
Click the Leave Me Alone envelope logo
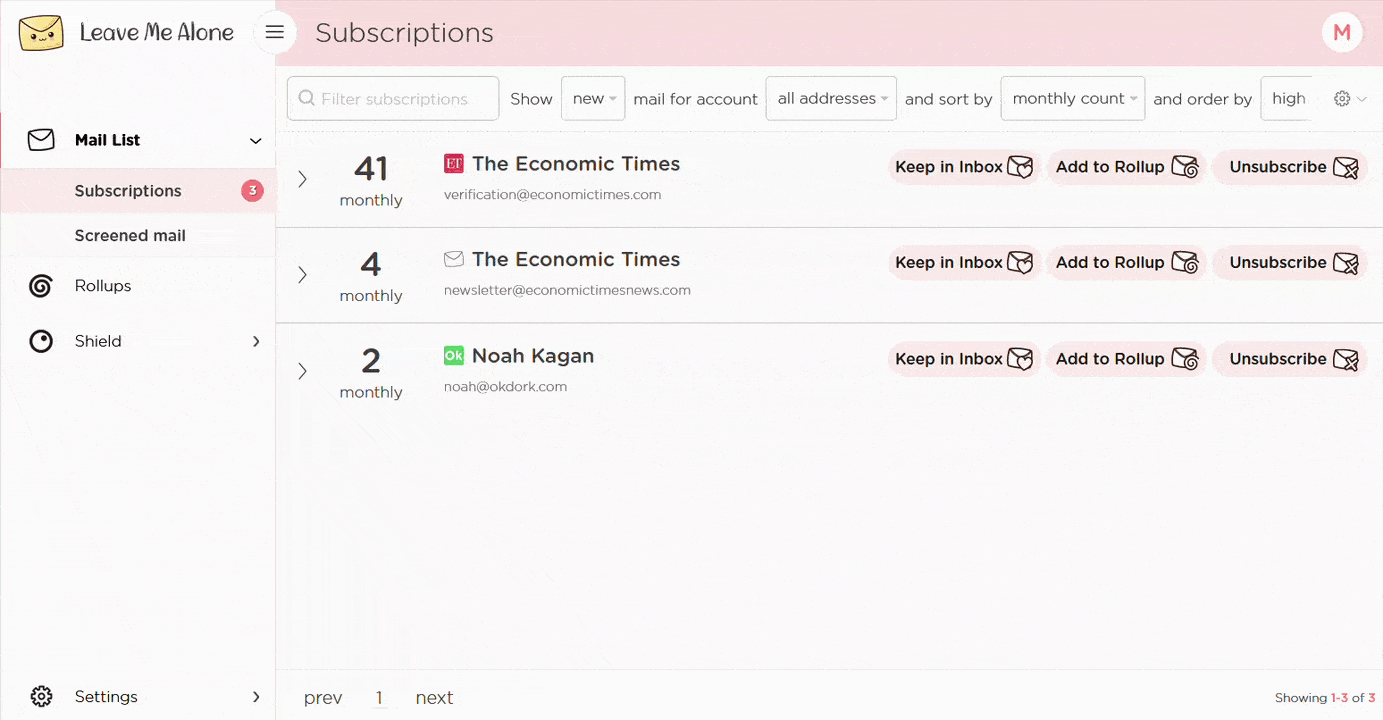(41, 33)
